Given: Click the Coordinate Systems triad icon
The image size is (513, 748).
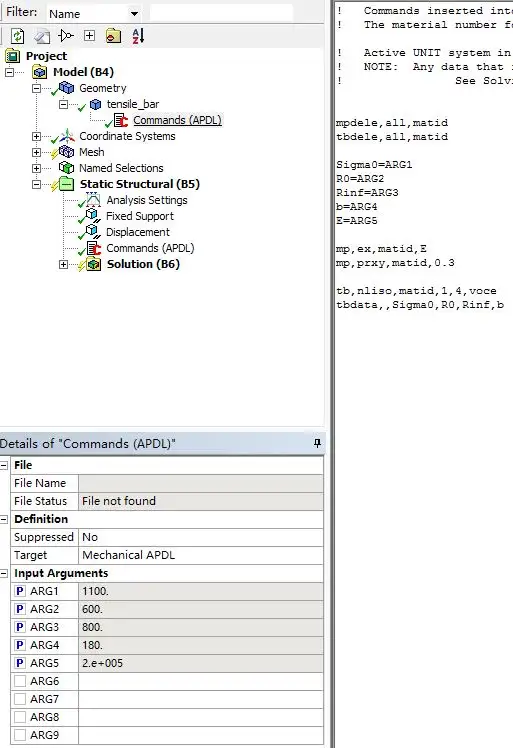Looking at the screenshot, I should (67, 136).
